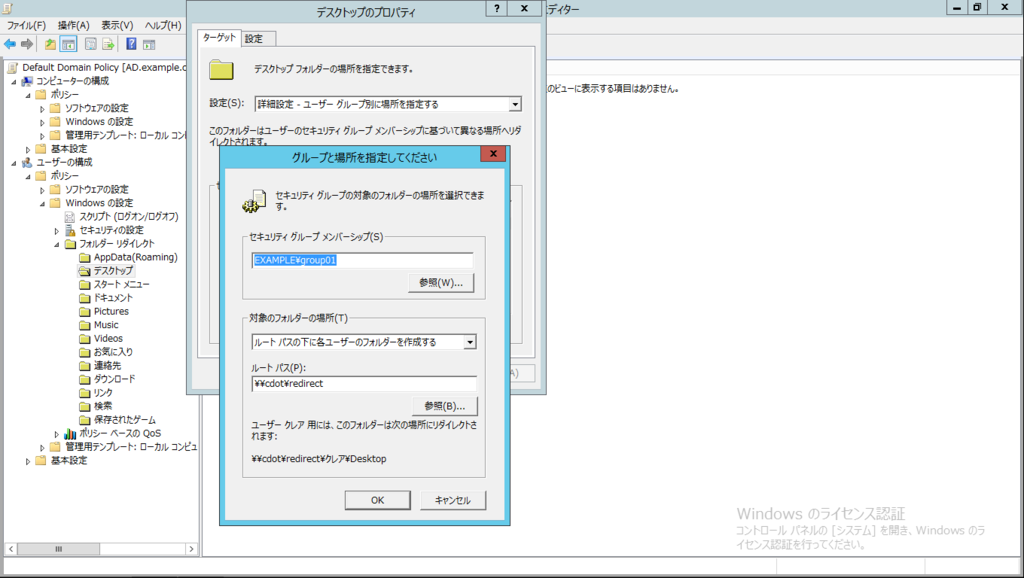
Task: Click the ユーザーの構成 user icon
Action: tap(27, 162)
